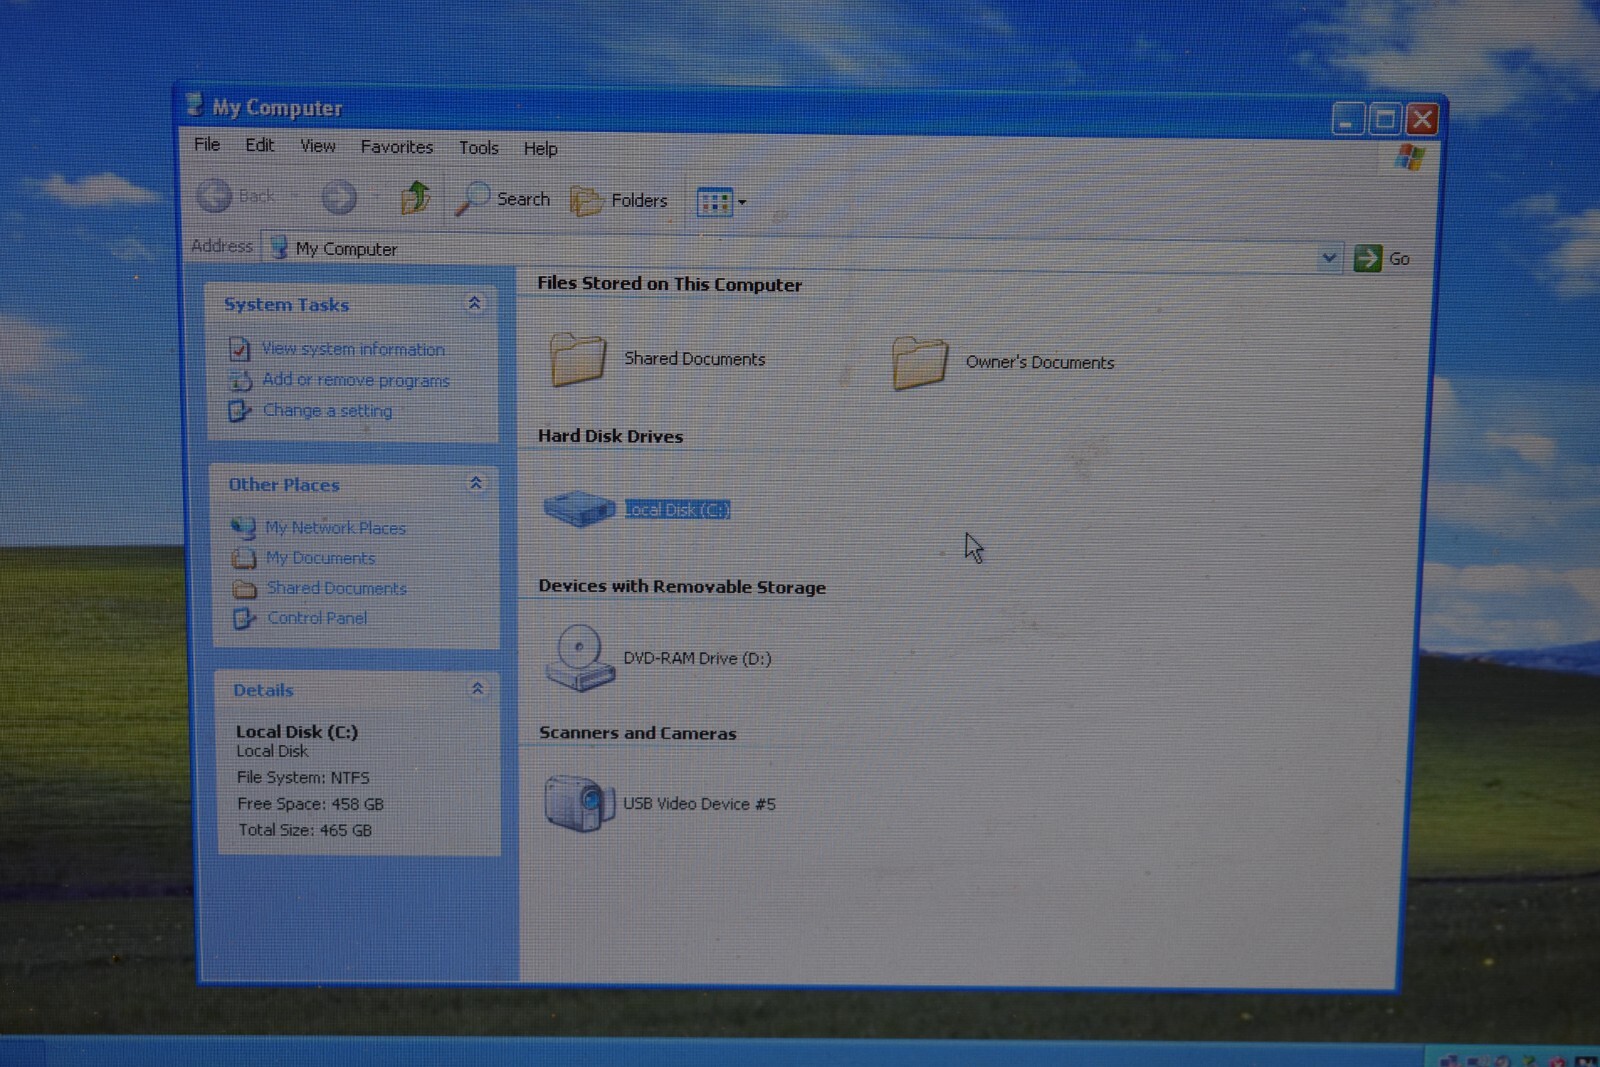Collapse the System Tasks panel
1600x1067 pixels.
(x=474, y=303)
